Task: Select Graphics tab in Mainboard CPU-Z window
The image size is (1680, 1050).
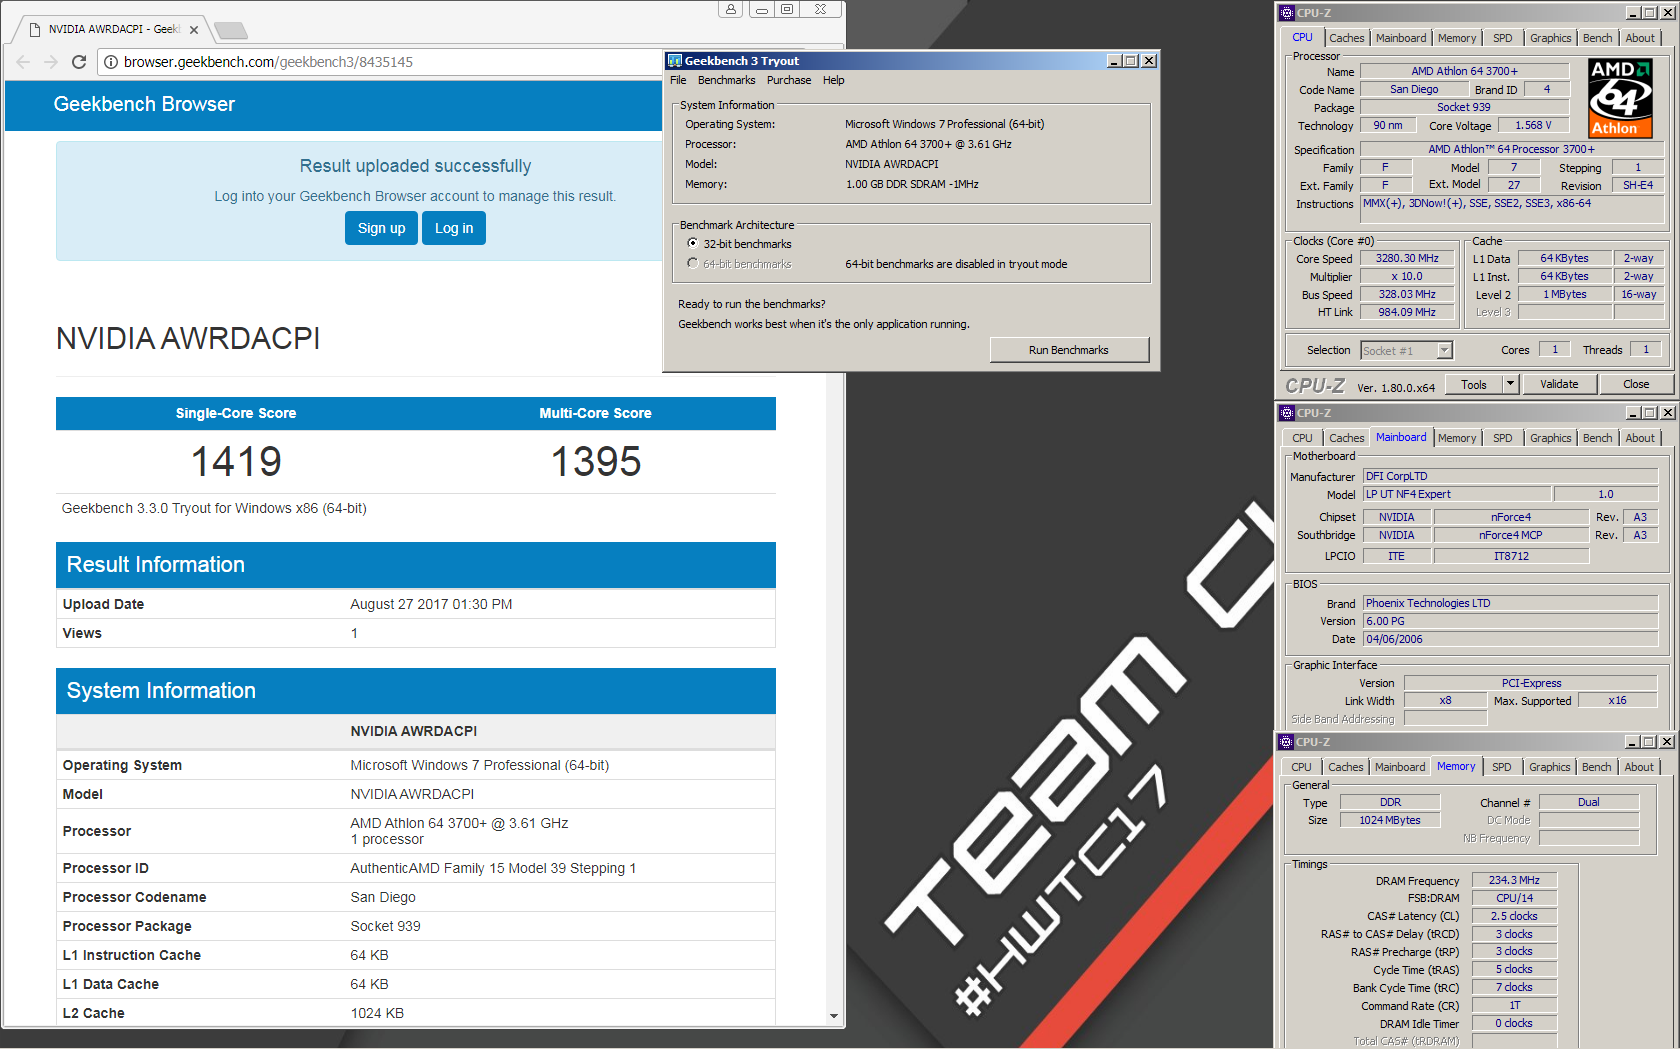Action: [1551, 438]
